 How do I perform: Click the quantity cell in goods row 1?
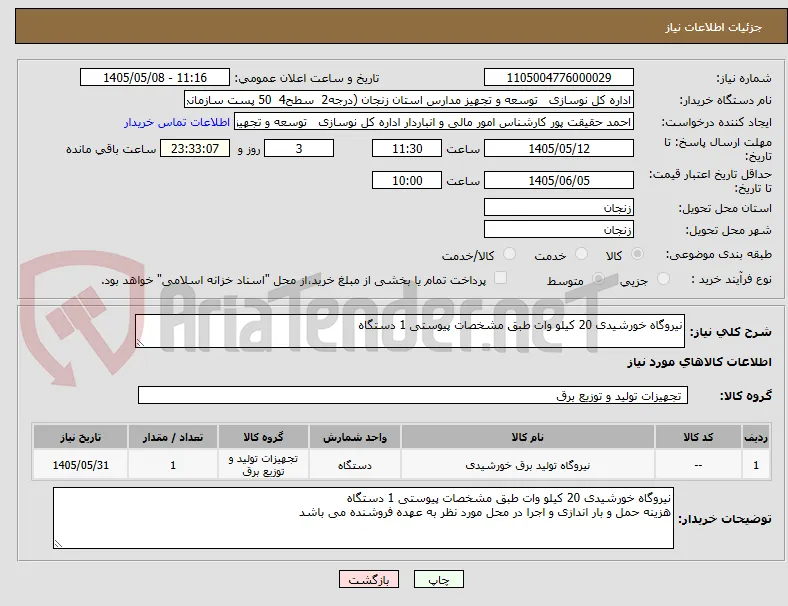[x=173, y=465]
